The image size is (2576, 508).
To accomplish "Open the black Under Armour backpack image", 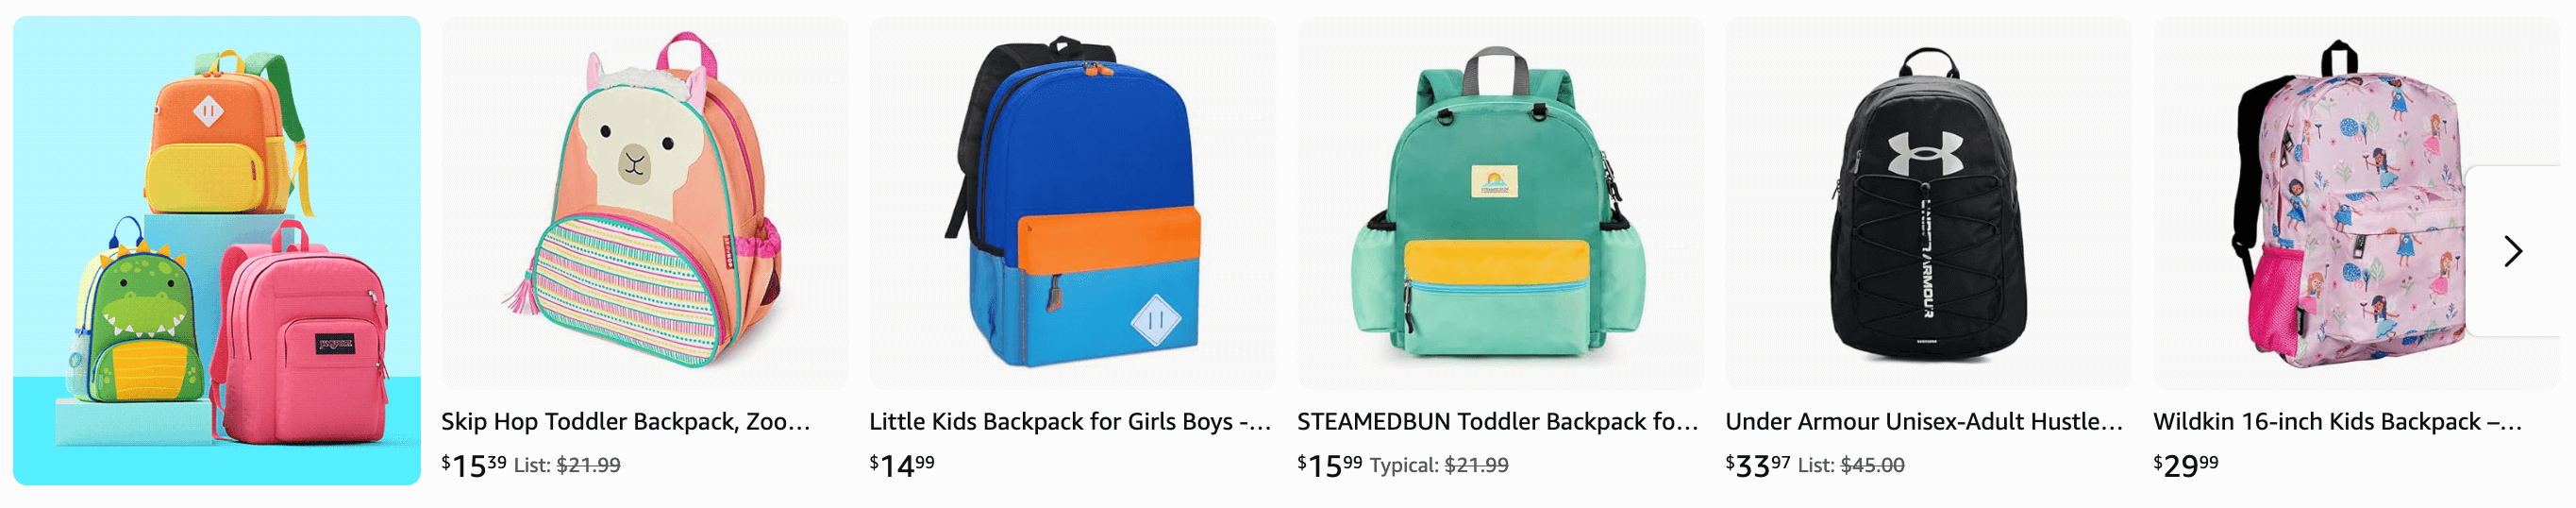I will pyautogui.click(x=1928, y=203).
